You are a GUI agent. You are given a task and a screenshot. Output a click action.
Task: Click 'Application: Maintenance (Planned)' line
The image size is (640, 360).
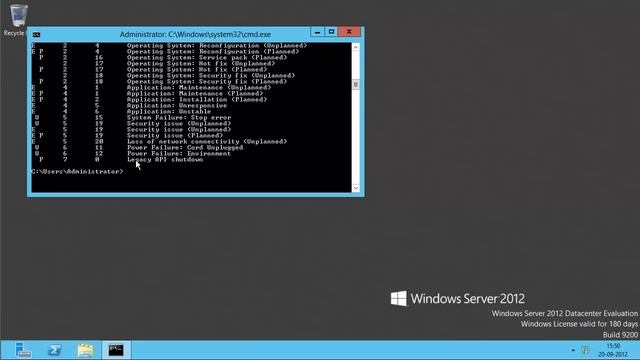pyautogui.click(x=195, y=93)
